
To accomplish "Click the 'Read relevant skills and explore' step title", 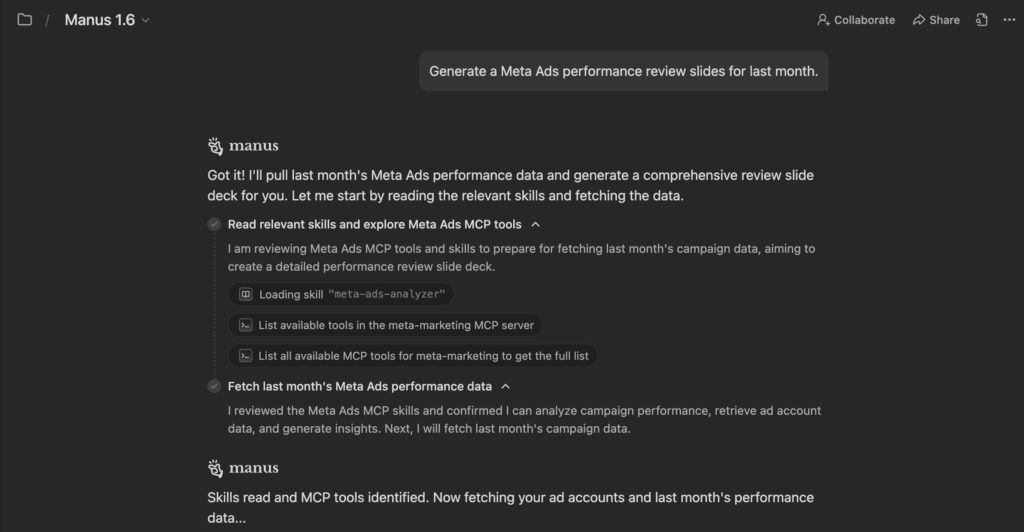I will [374, 224].
